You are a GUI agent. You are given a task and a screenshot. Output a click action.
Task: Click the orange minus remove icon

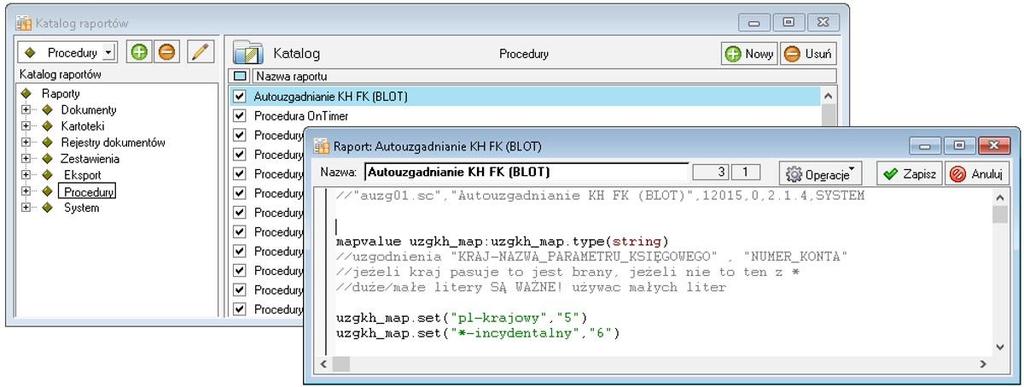(167, 52)
